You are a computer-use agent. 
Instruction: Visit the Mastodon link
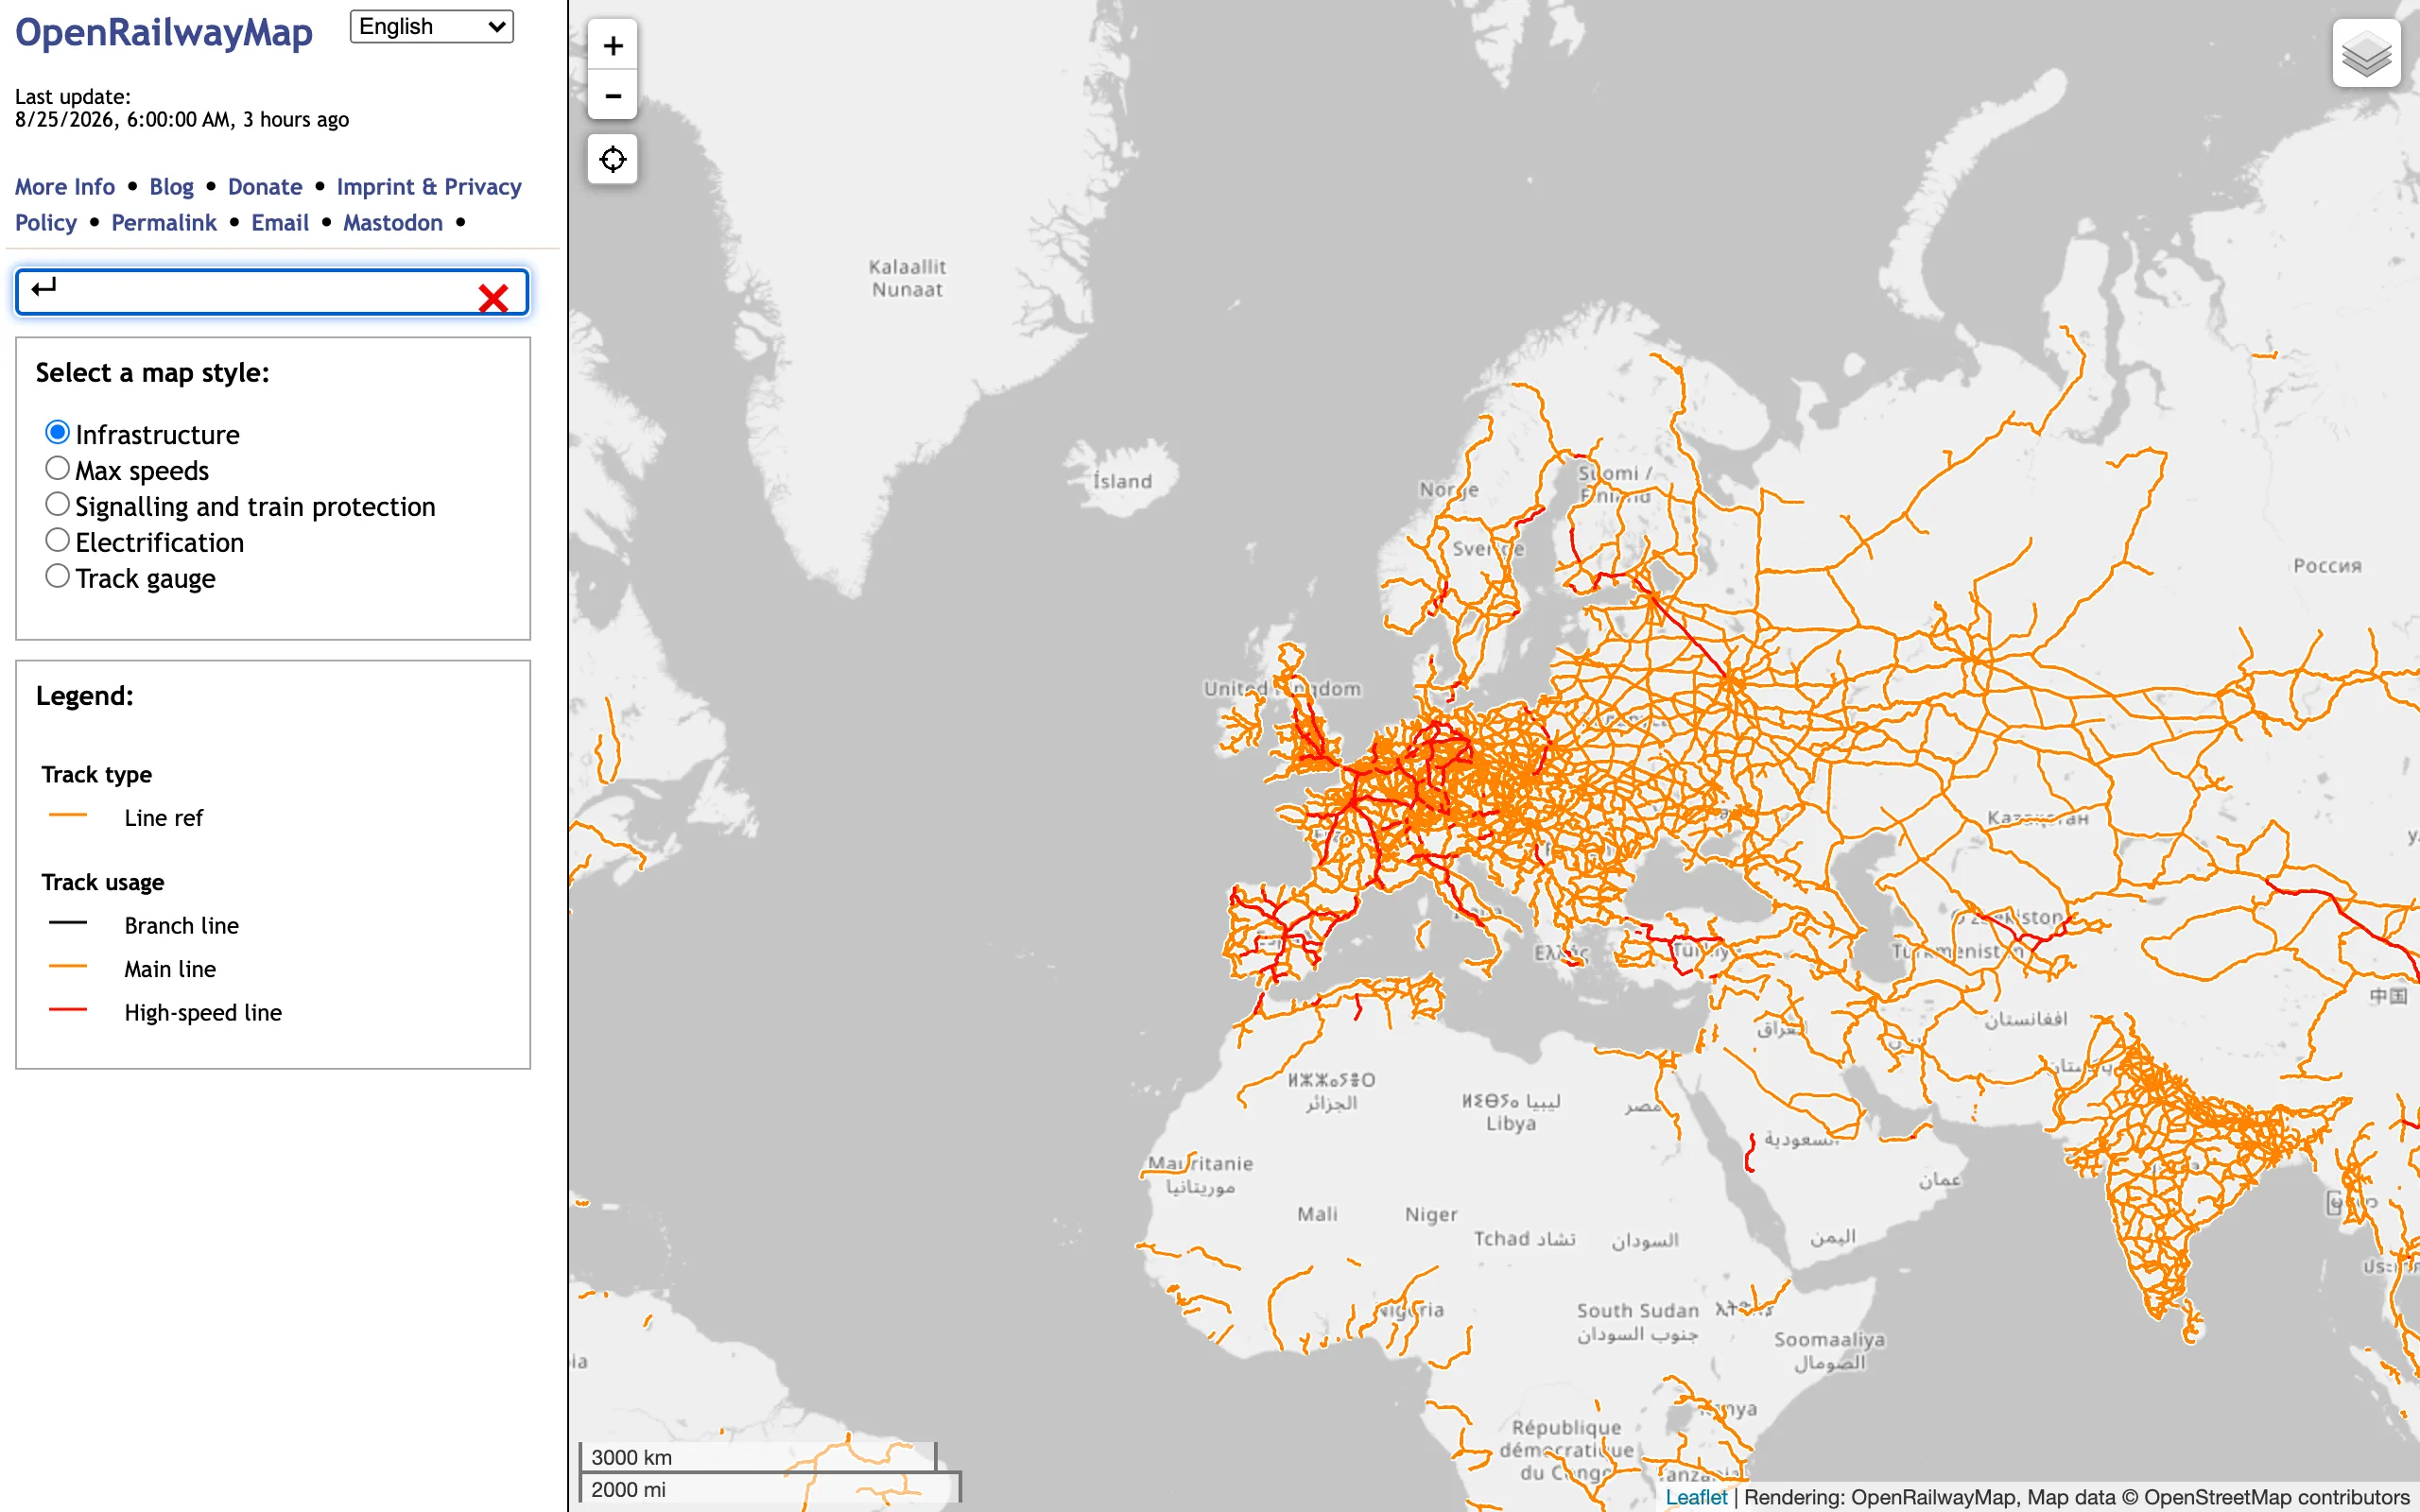pyautogui.click(x=393, y=223)
